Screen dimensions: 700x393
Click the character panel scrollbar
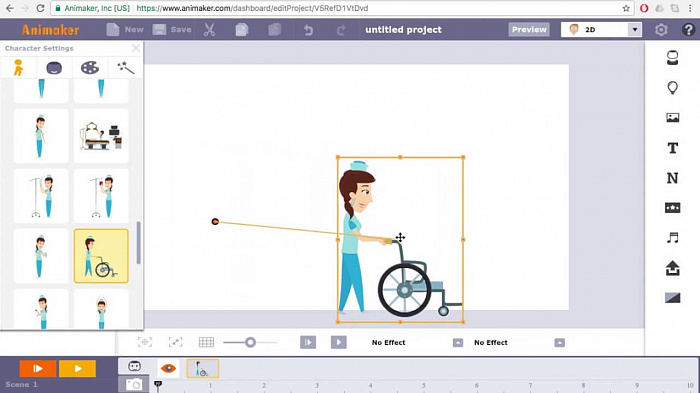(138, 242)
